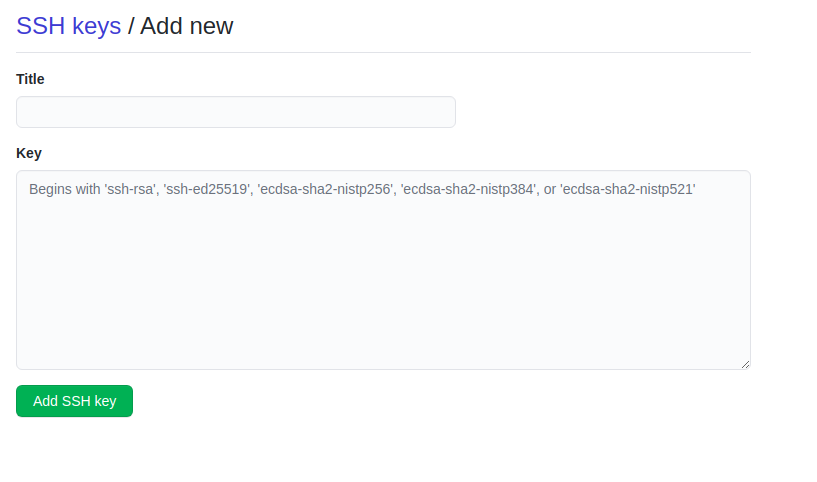This screenshot has height=482, width=817.
Task: Click inside the large public key box
Action: click(x=383, y=280)
